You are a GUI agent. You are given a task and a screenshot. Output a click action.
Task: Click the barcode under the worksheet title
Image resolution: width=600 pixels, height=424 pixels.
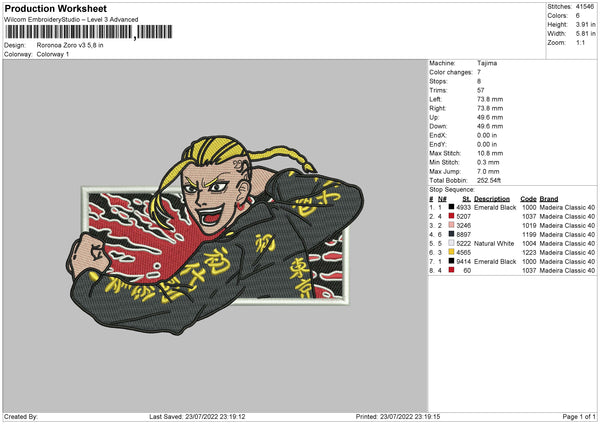point(88,32)
